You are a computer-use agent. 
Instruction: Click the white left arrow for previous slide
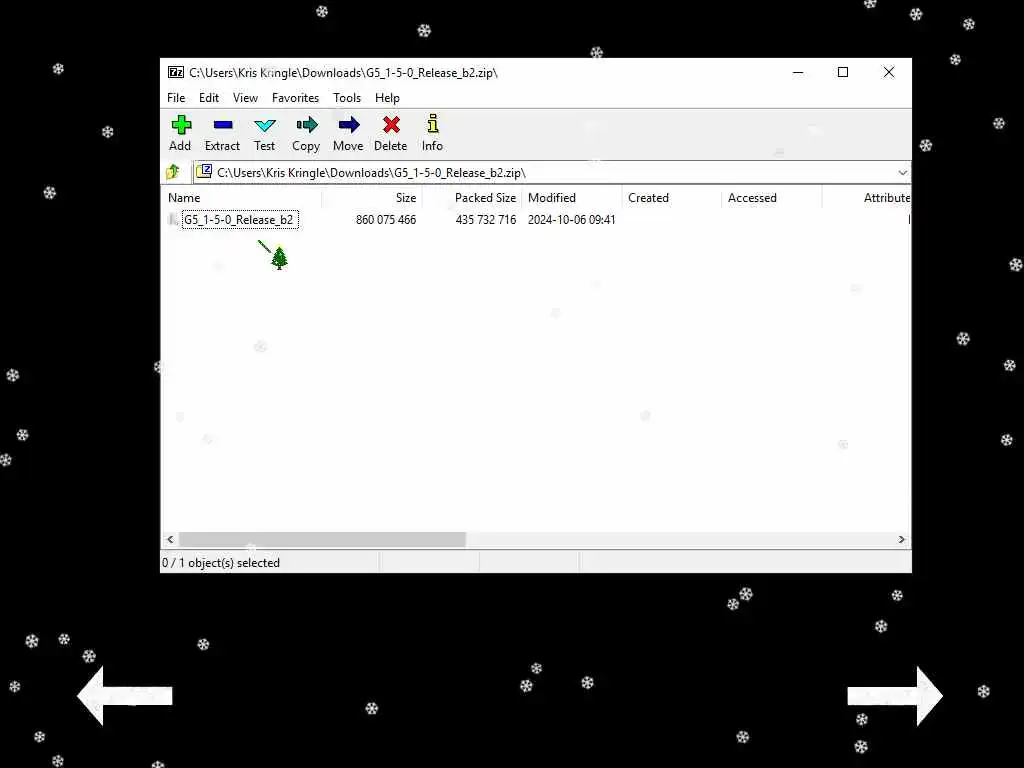point(125,696)
